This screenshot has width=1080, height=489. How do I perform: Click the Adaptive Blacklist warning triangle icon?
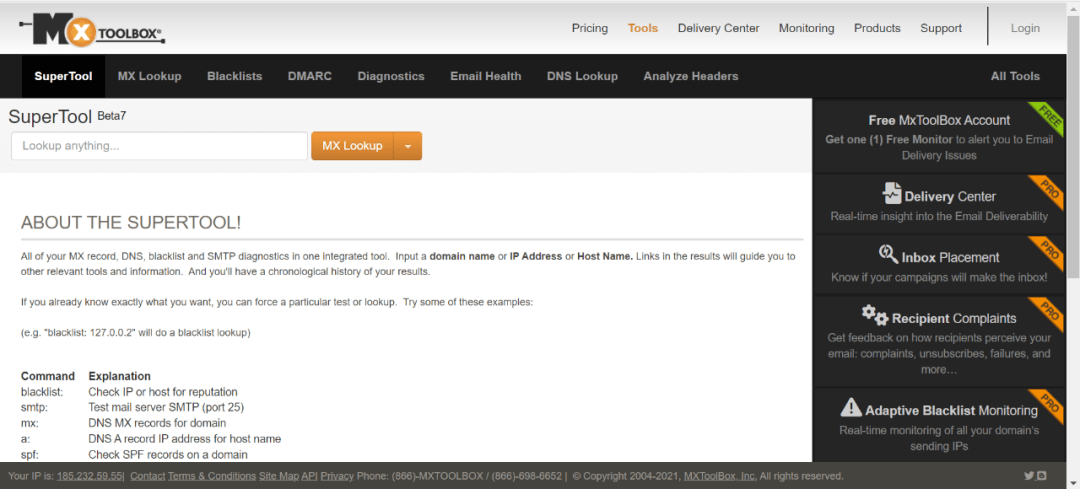[851, 408]
